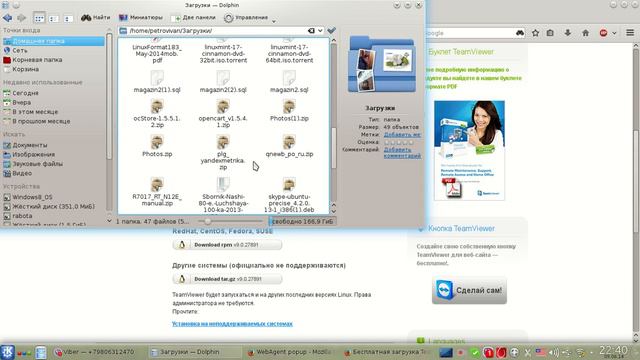Bookmark page with browser star icon
640x360 pixels.
click(535, 33)
